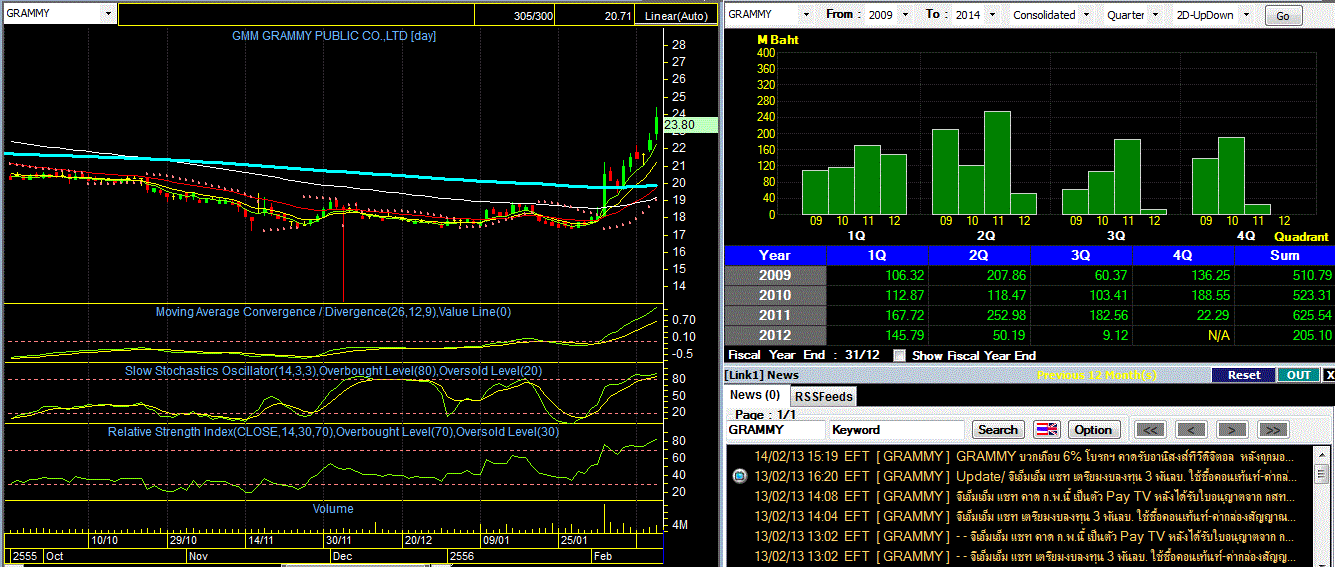
Task: Open the 2D-UpDown chart style dropdown
Action: click(x=1246, y=15)
